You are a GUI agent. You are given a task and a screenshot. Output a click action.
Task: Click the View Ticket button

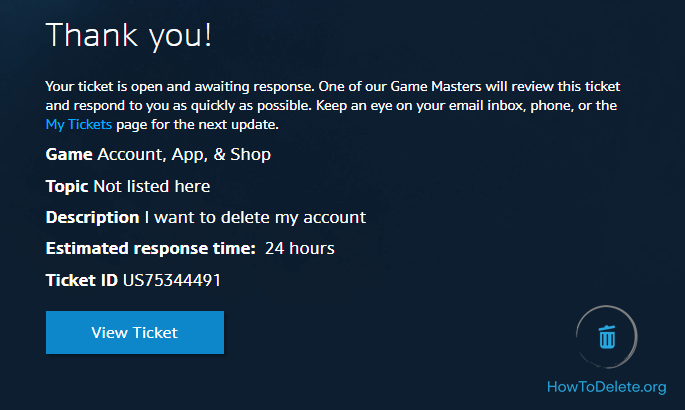pyautogui.click(x=134, y=333)
